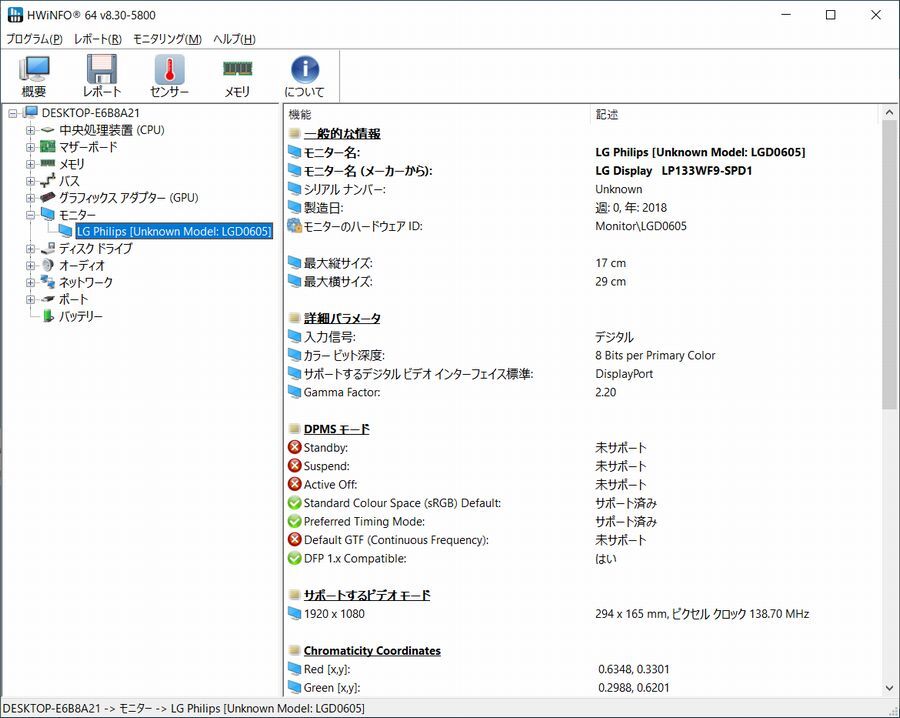This screenshot has width=900, height=718.
Task: Expand the オーディオ tree node
Action: [x=30, y=265]
